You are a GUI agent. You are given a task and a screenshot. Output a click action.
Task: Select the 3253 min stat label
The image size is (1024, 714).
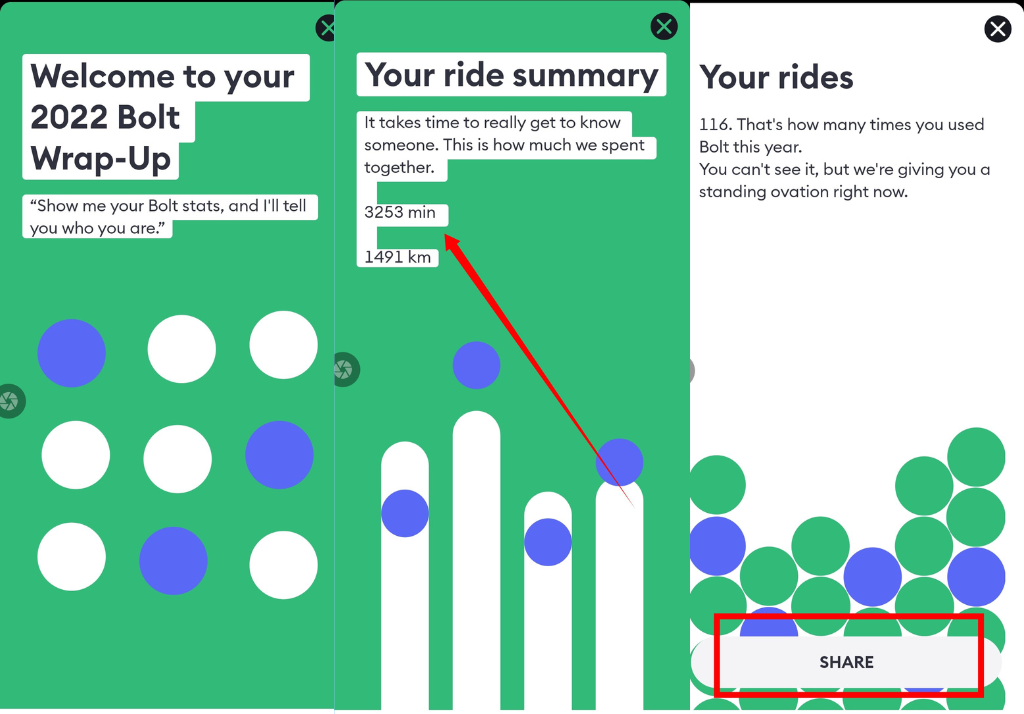[400, 212]
